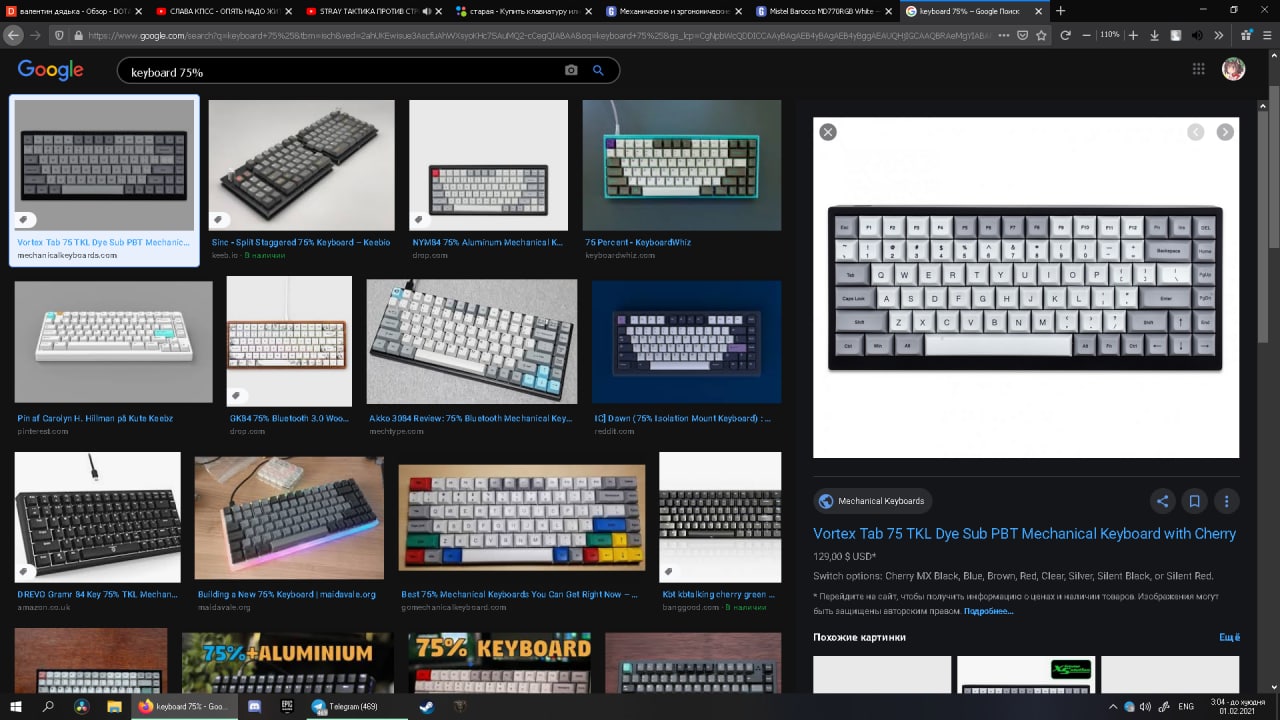Share the image with the share icon
The height and width of the screenshot is (720, 1280).
click(x=1162, y=501)
